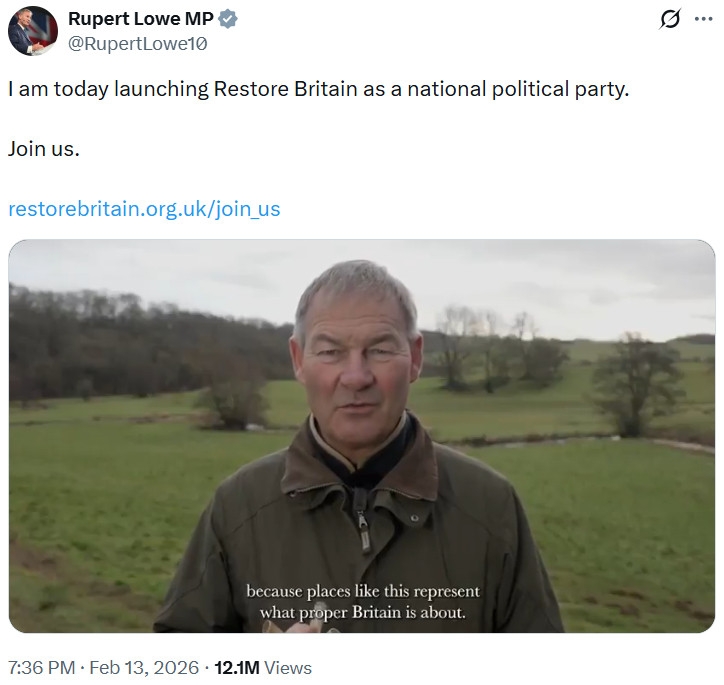Click the blue verified checkmark badge
The image size is (724, 685).
click(229, 19)
